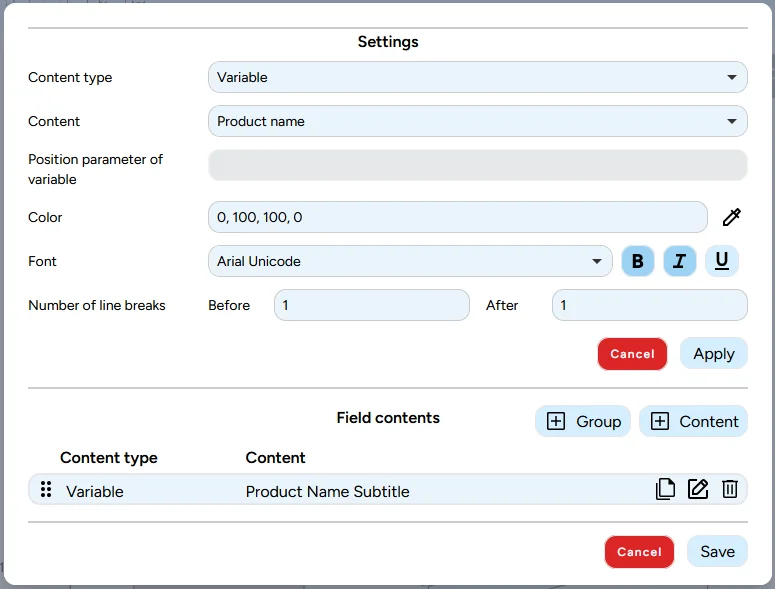
Task: Add new Content to field contents
Action: [693, 421]
